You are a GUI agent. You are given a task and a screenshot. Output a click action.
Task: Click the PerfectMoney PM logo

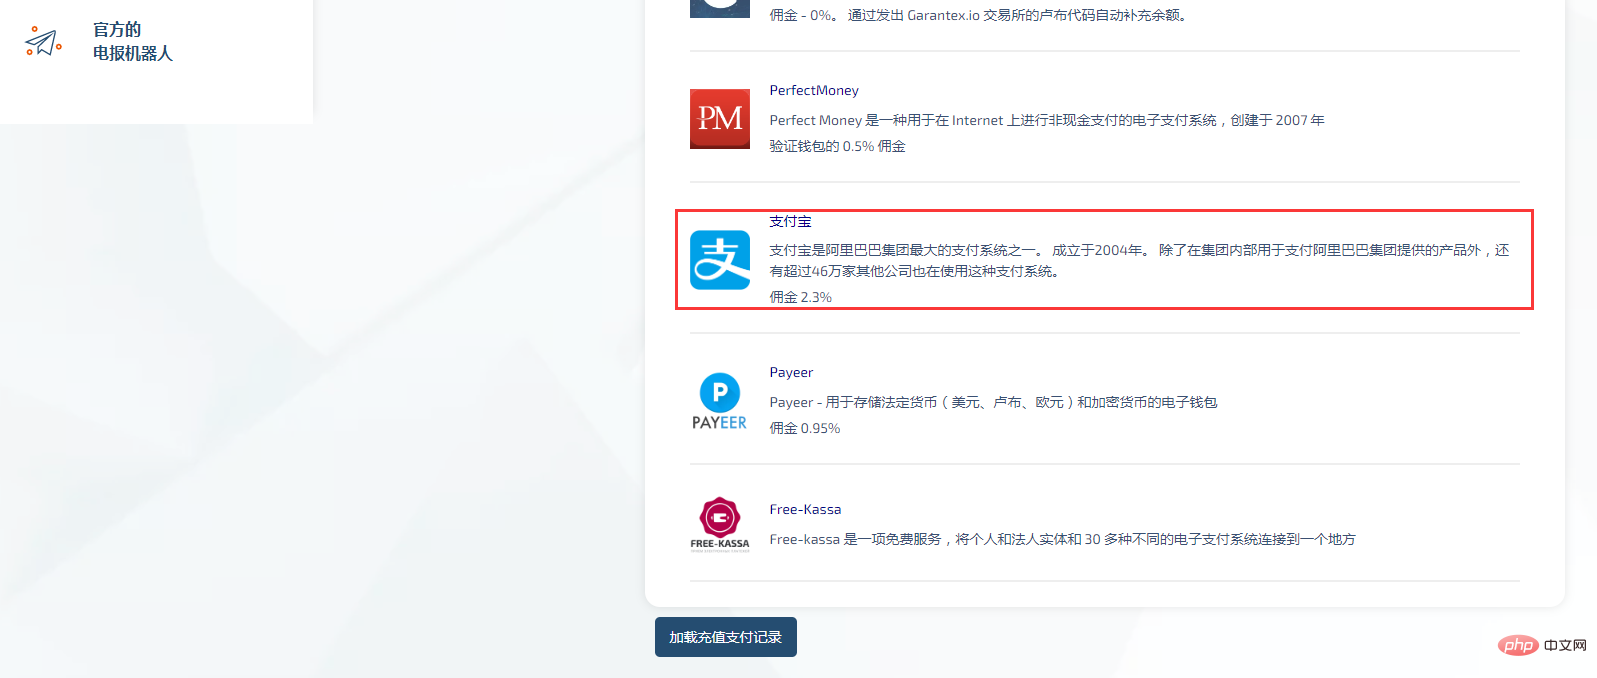(x=720, y=119)
